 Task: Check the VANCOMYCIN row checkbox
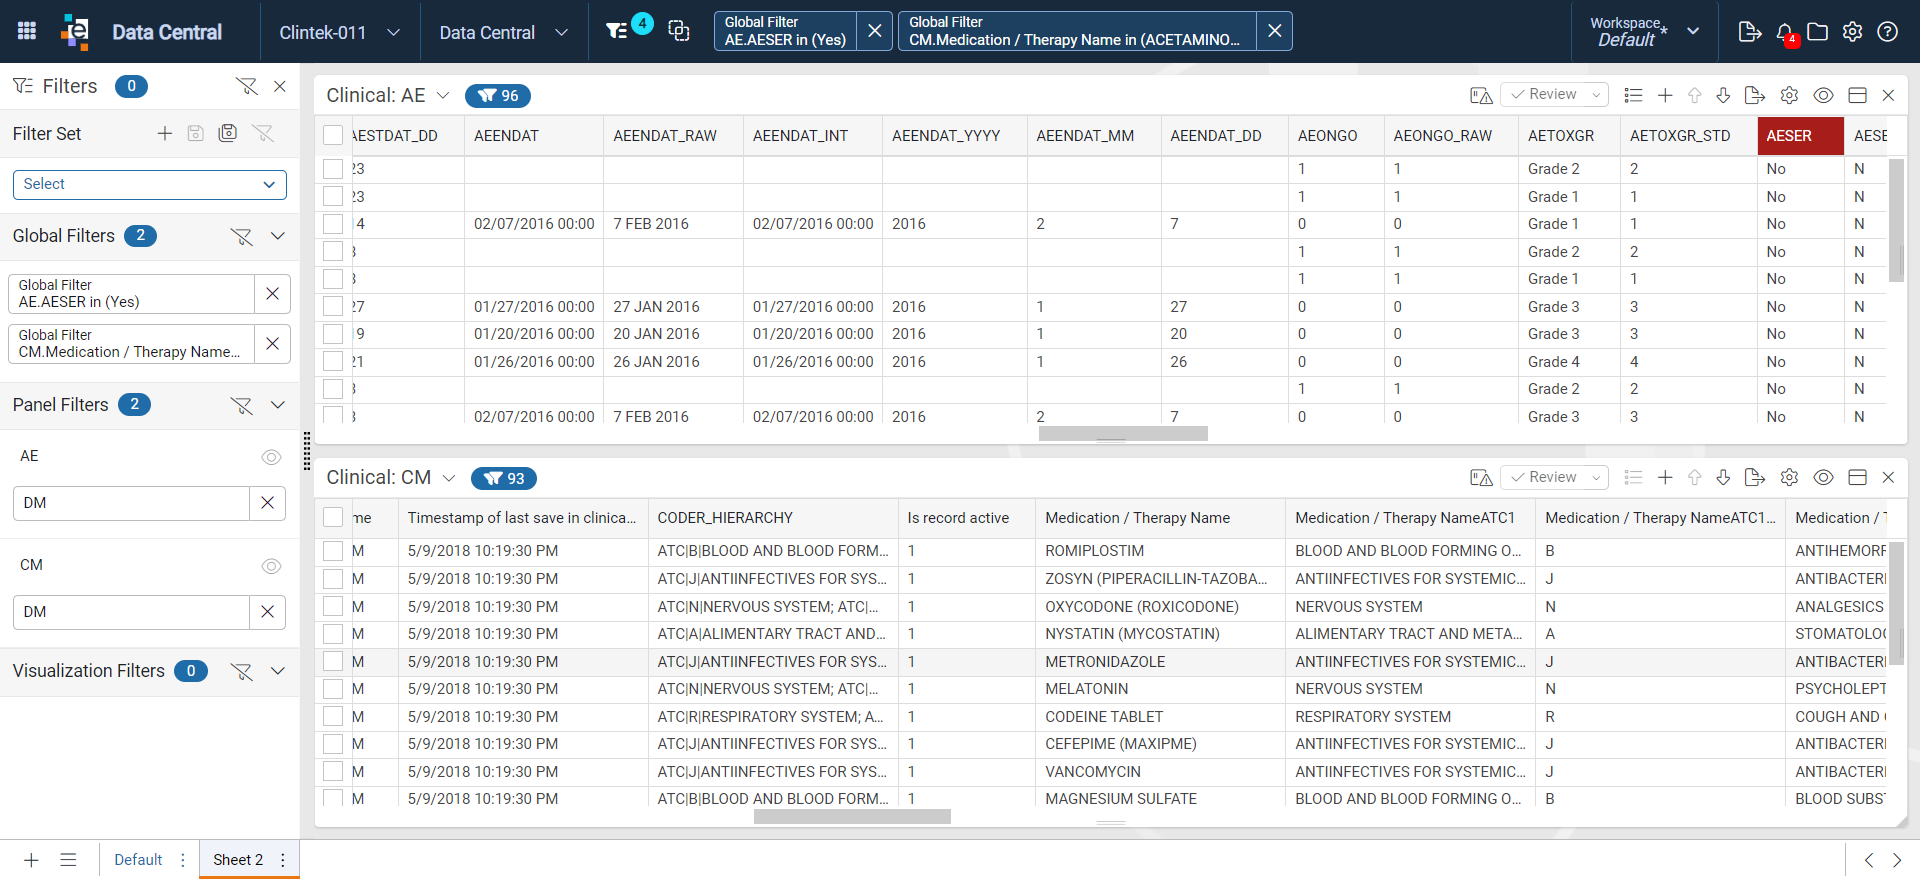coord(333,771)
